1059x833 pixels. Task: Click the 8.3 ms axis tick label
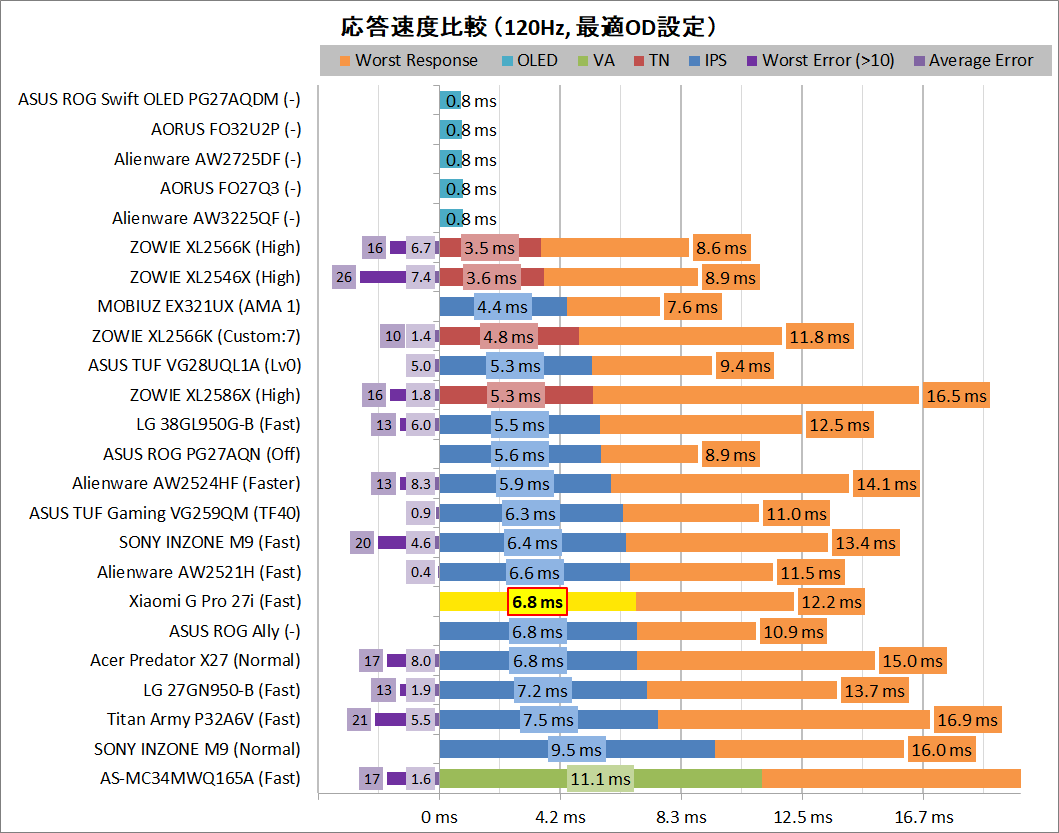click(x=681, y=817)
